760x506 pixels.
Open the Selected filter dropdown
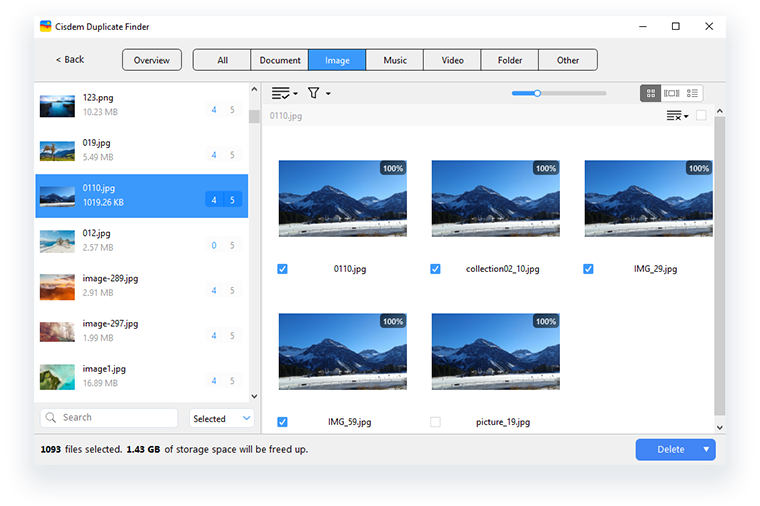point(221,418)
